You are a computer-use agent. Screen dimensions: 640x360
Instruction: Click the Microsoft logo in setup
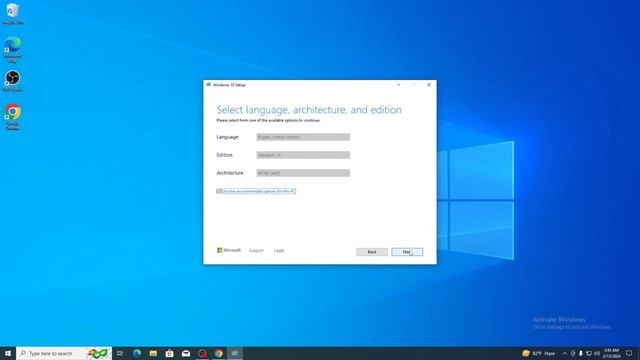click(229, 250)
